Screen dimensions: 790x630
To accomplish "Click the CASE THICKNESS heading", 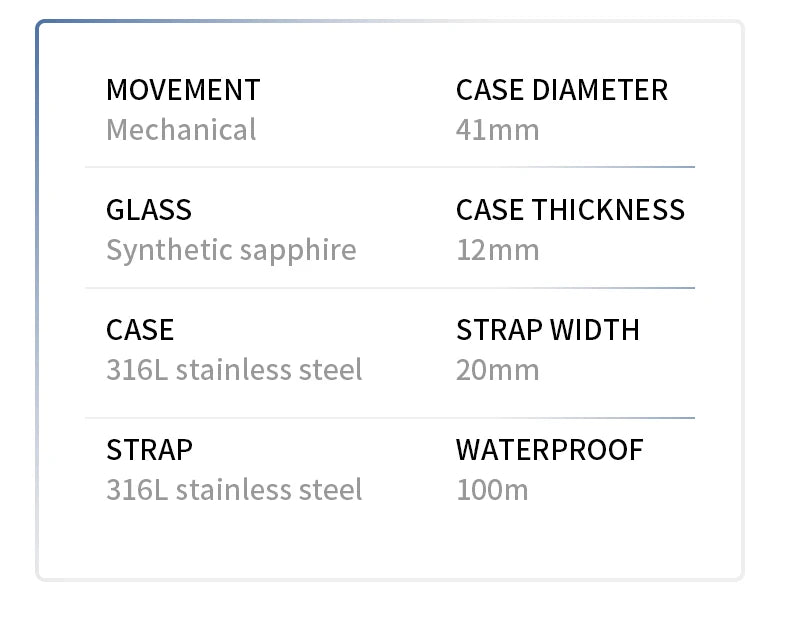I will click(570, 210).
